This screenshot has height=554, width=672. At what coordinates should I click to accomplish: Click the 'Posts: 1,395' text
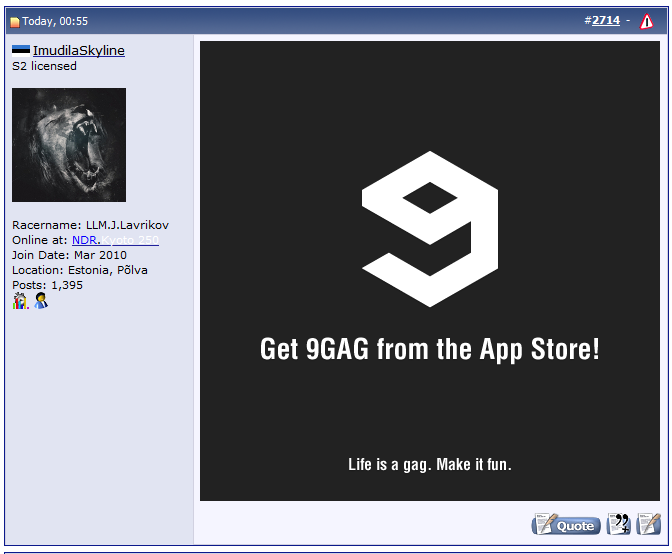(48, 285)
